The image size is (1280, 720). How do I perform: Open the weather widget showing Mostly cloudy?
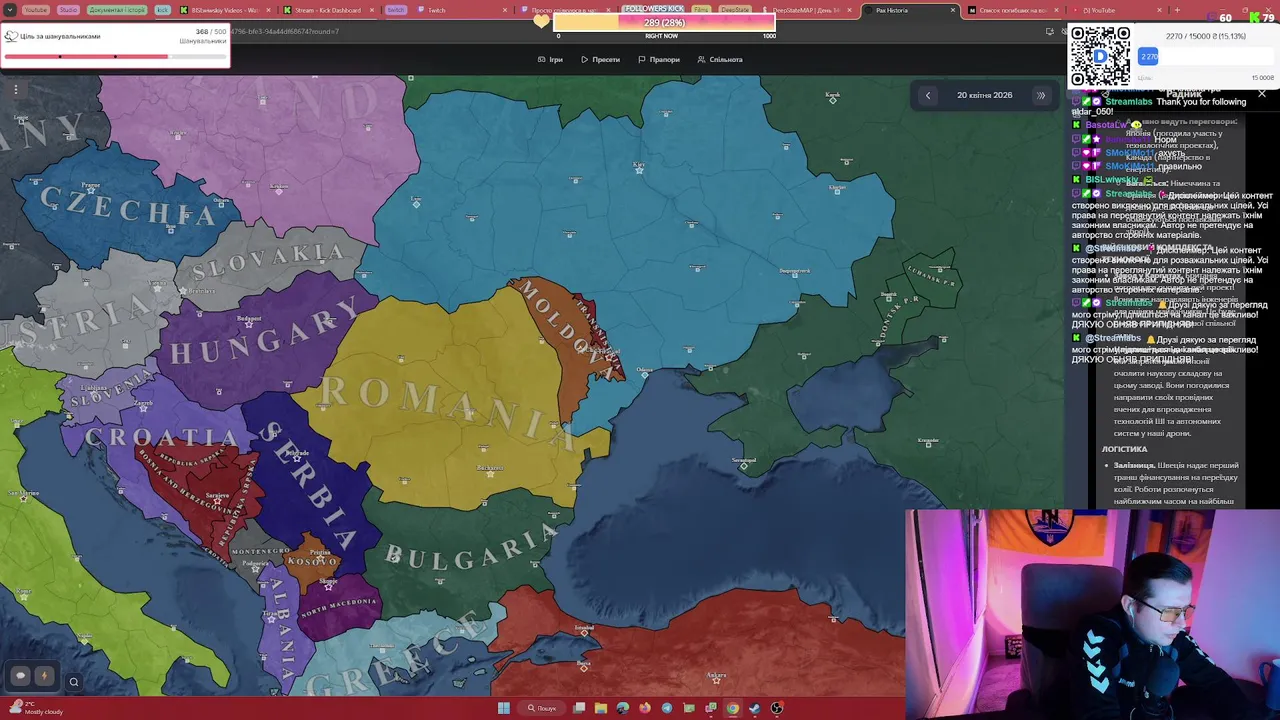[35, 708]
